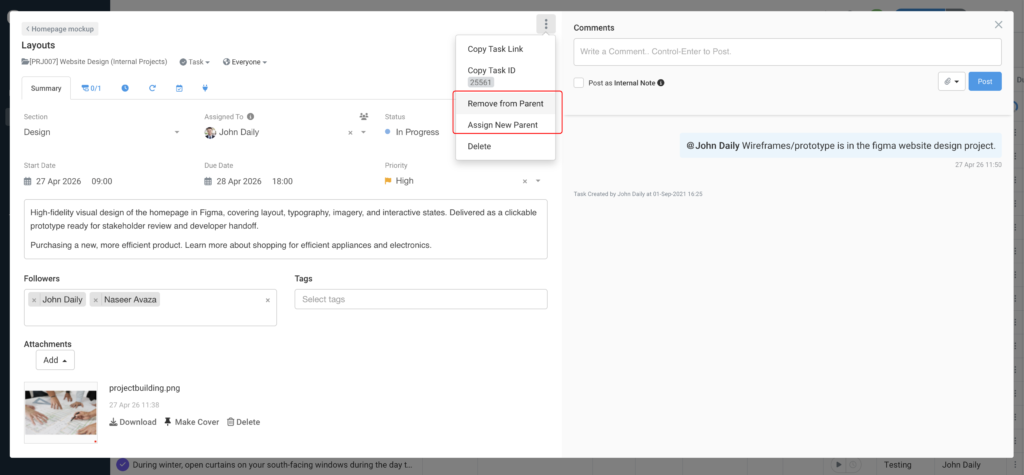Enable Post as Internal Note checkbox
The image size is (1024, 475).
pos(579,83)
